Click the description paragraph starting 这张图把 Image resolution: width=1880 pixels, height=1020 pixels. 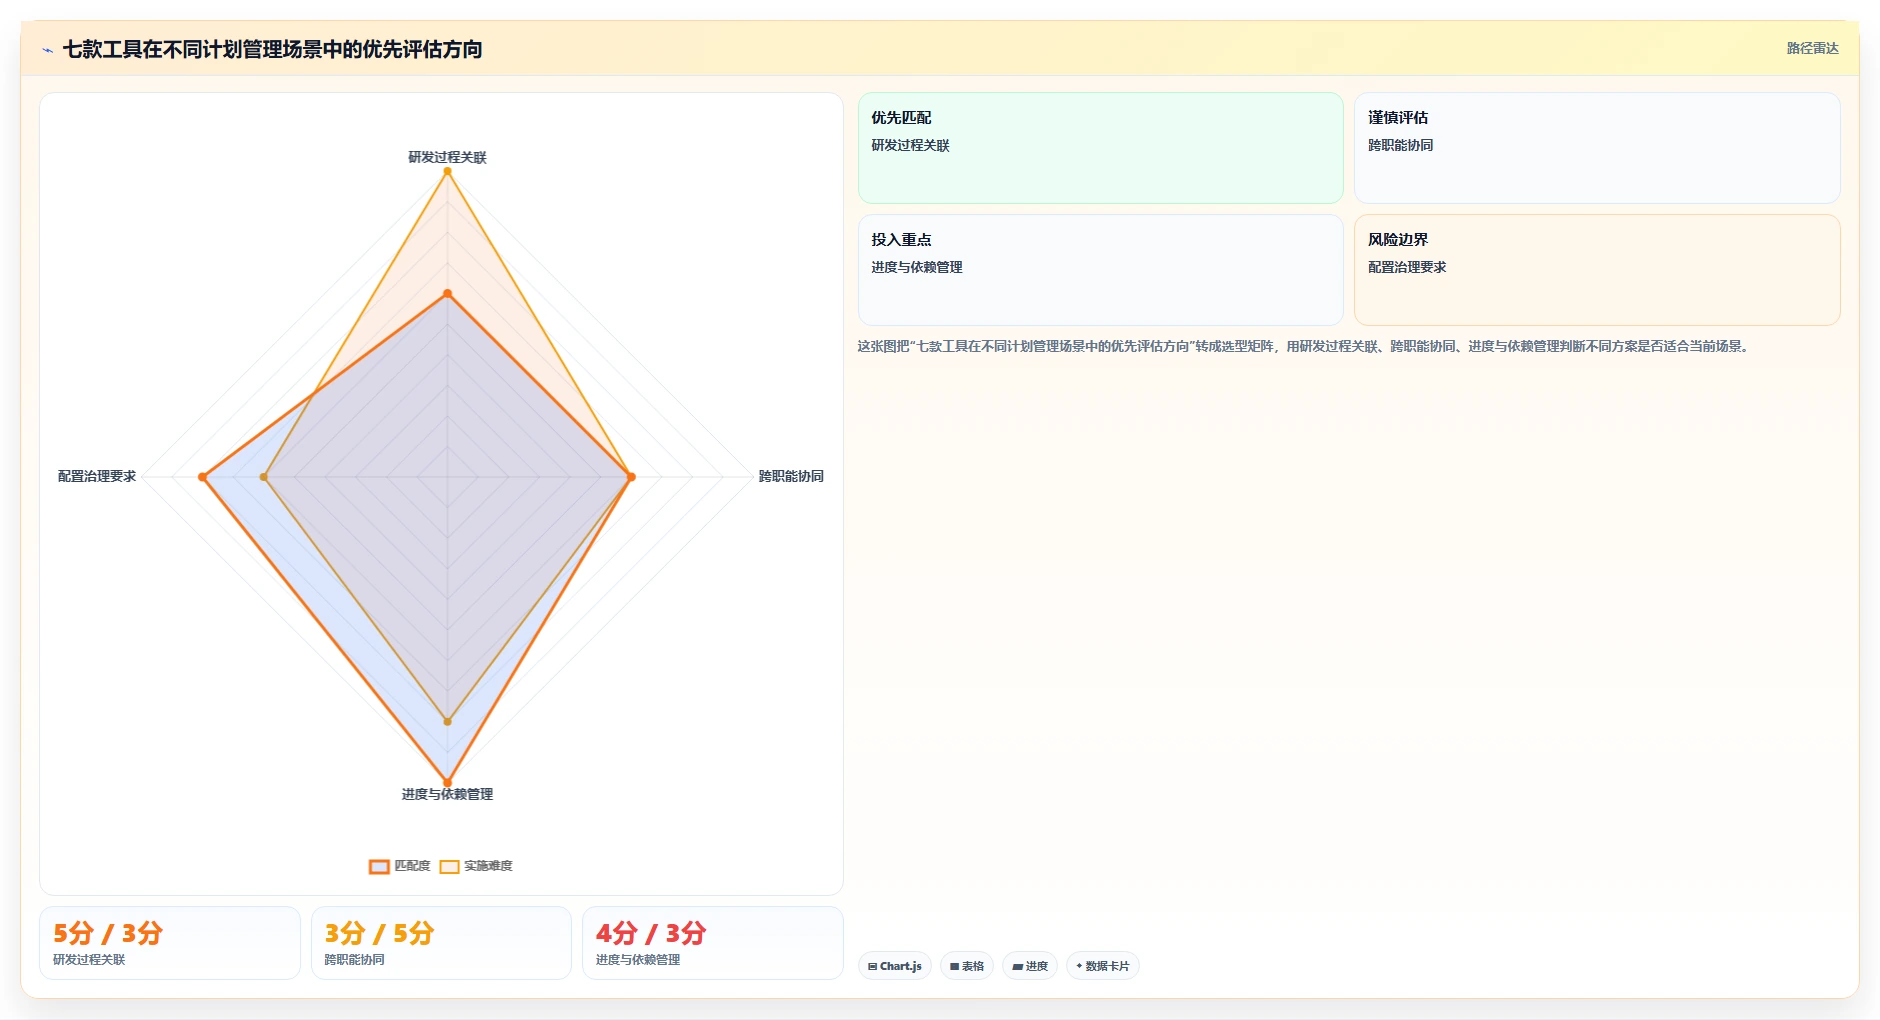[x=1304, y=346]
